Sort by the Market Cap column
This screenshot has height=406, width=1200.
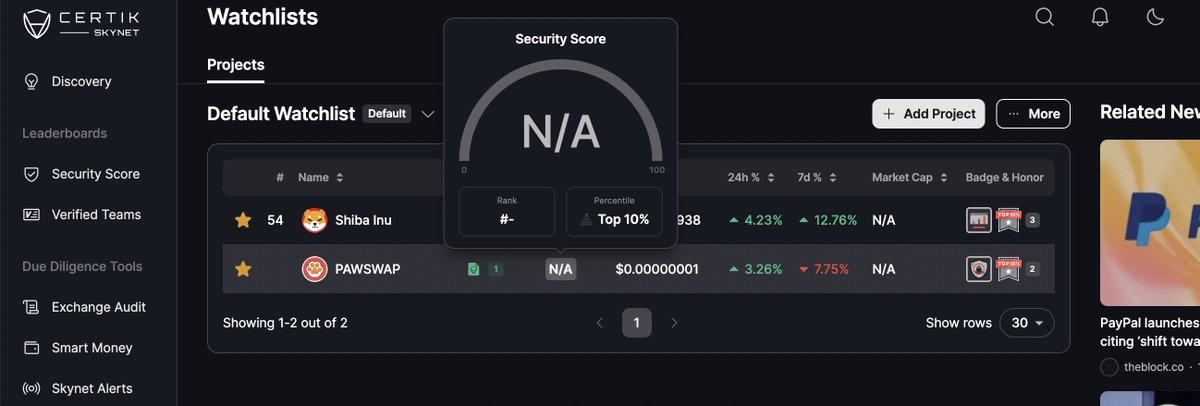pyautogui.click(x=909, y=177)
